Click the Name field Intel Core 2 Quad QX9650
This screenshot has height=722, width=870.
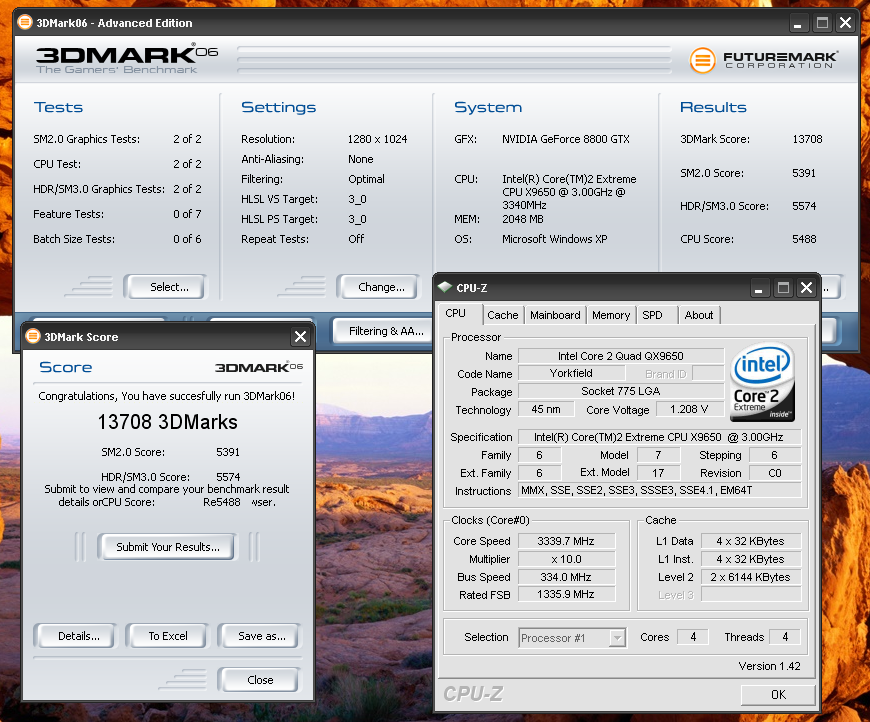pos(620,356)
